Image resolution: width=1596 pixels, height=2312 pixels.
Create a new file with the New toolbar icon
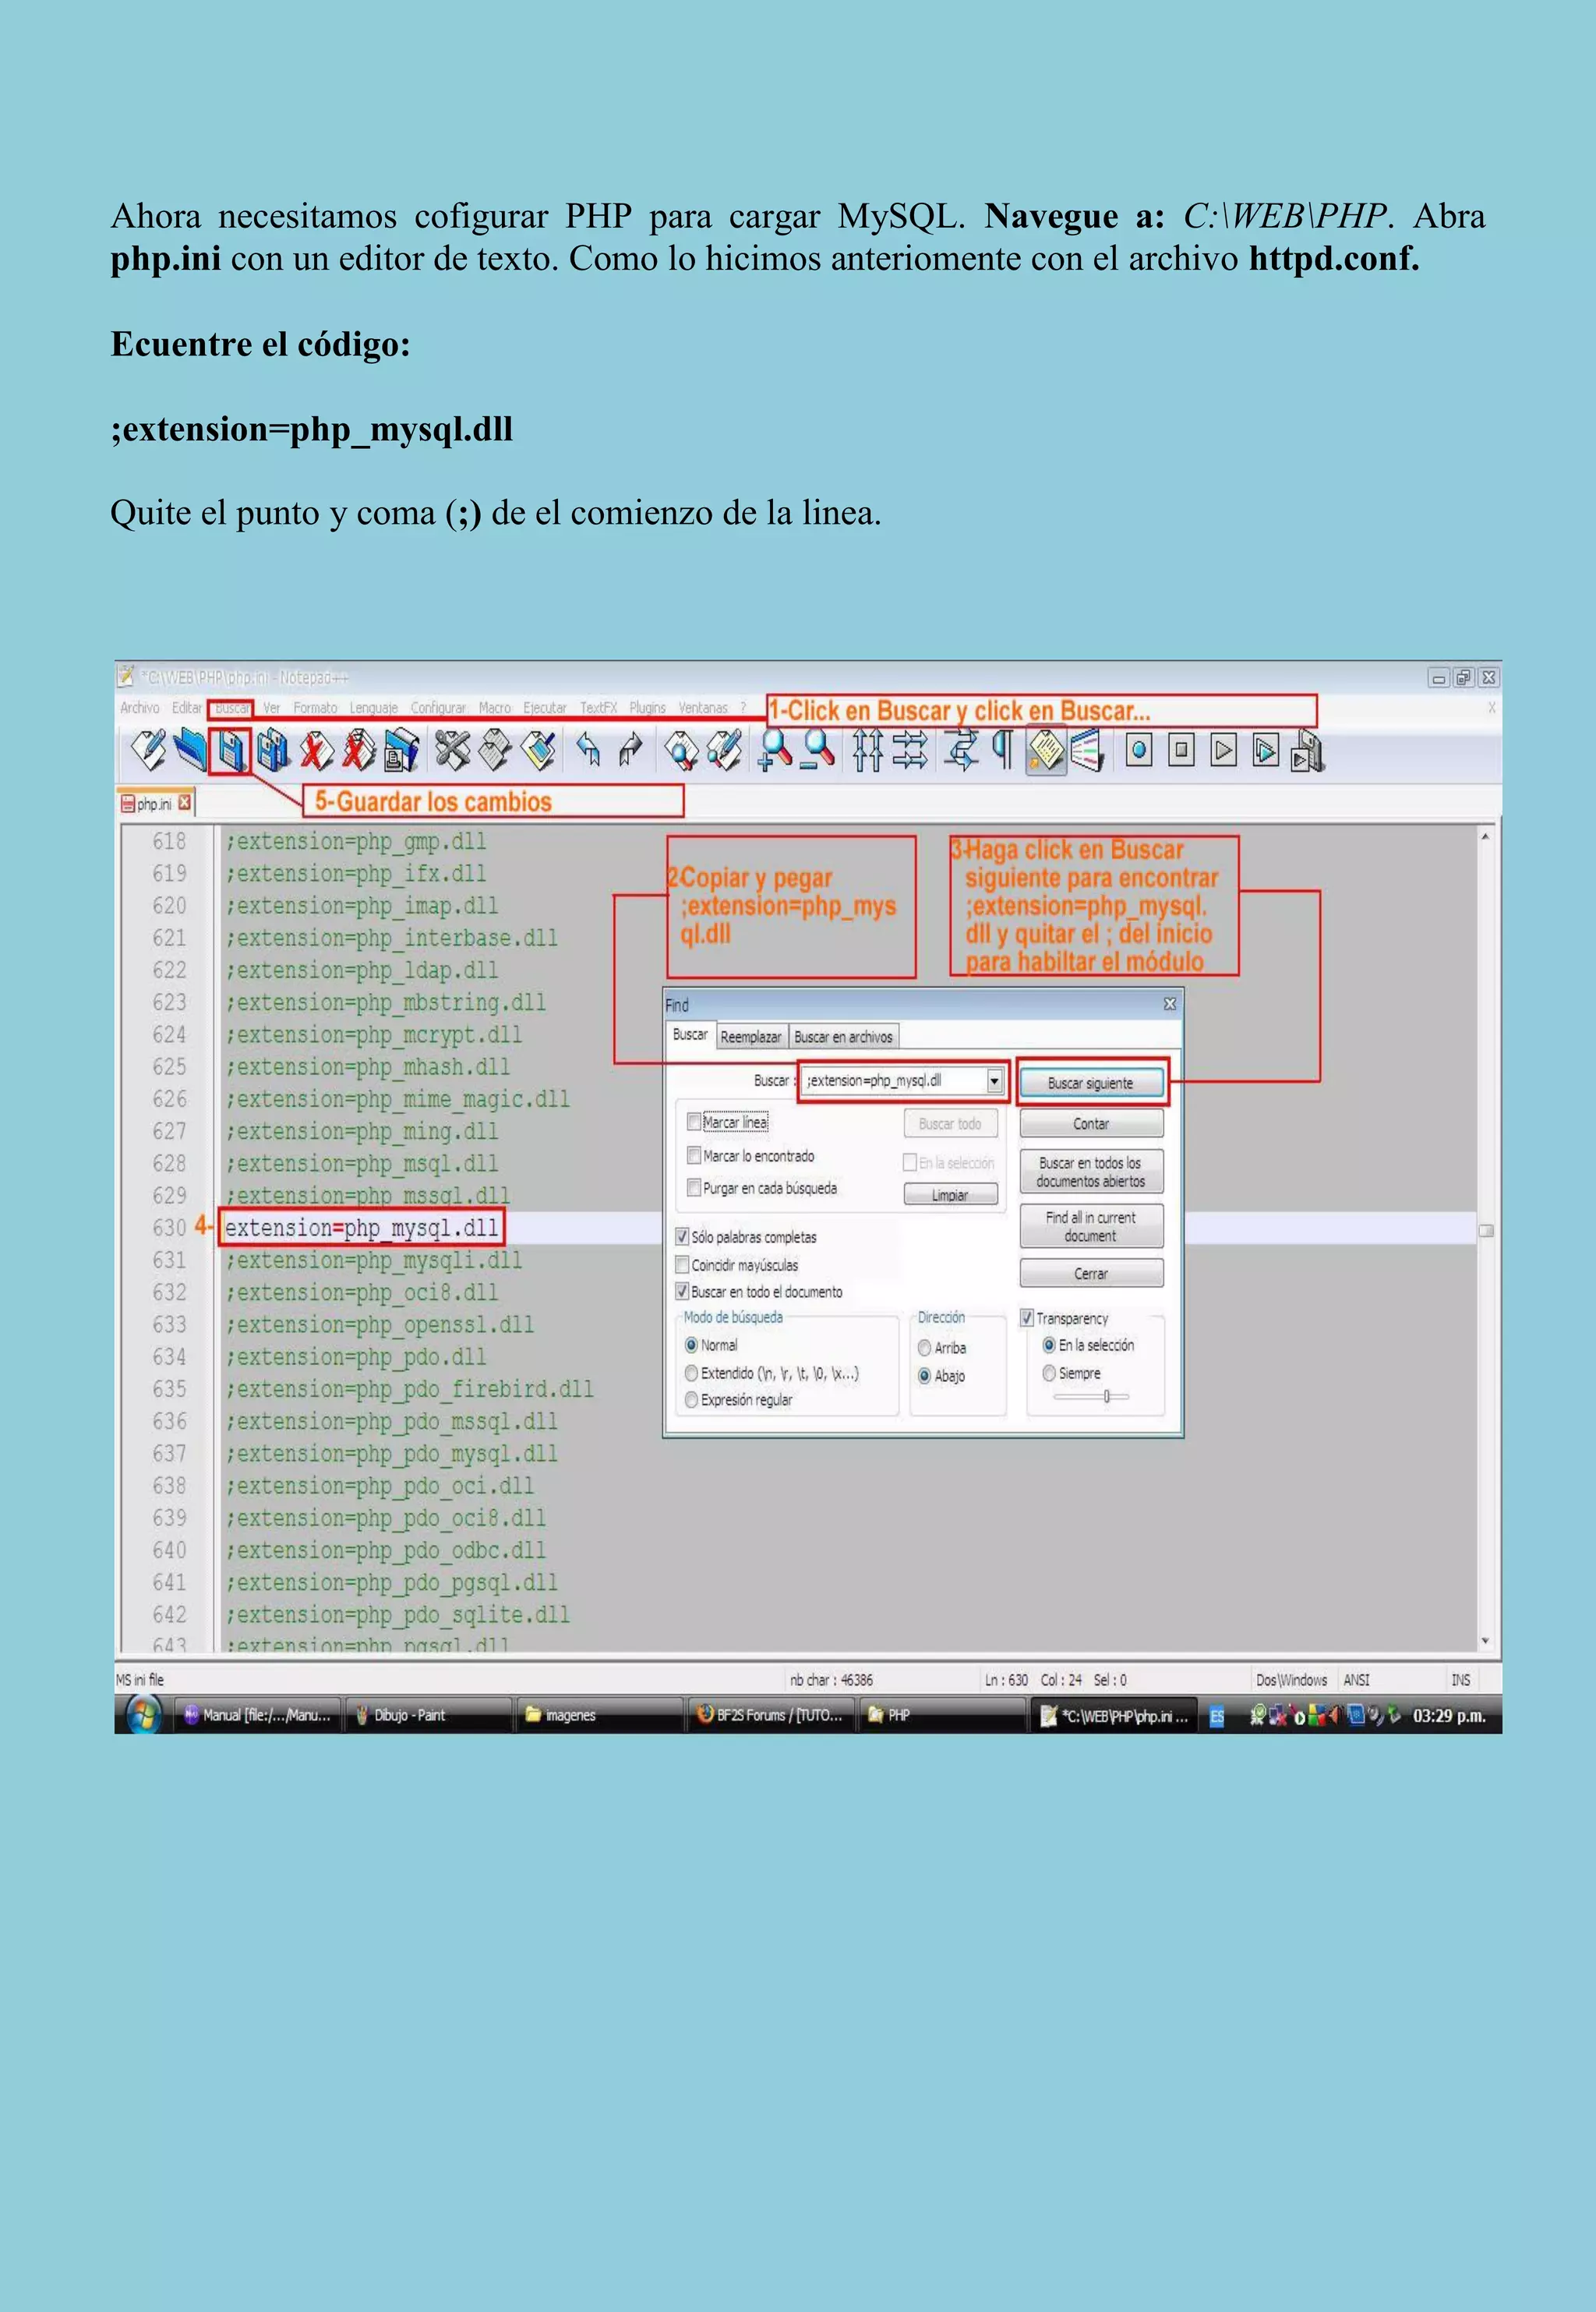[149, 750]
